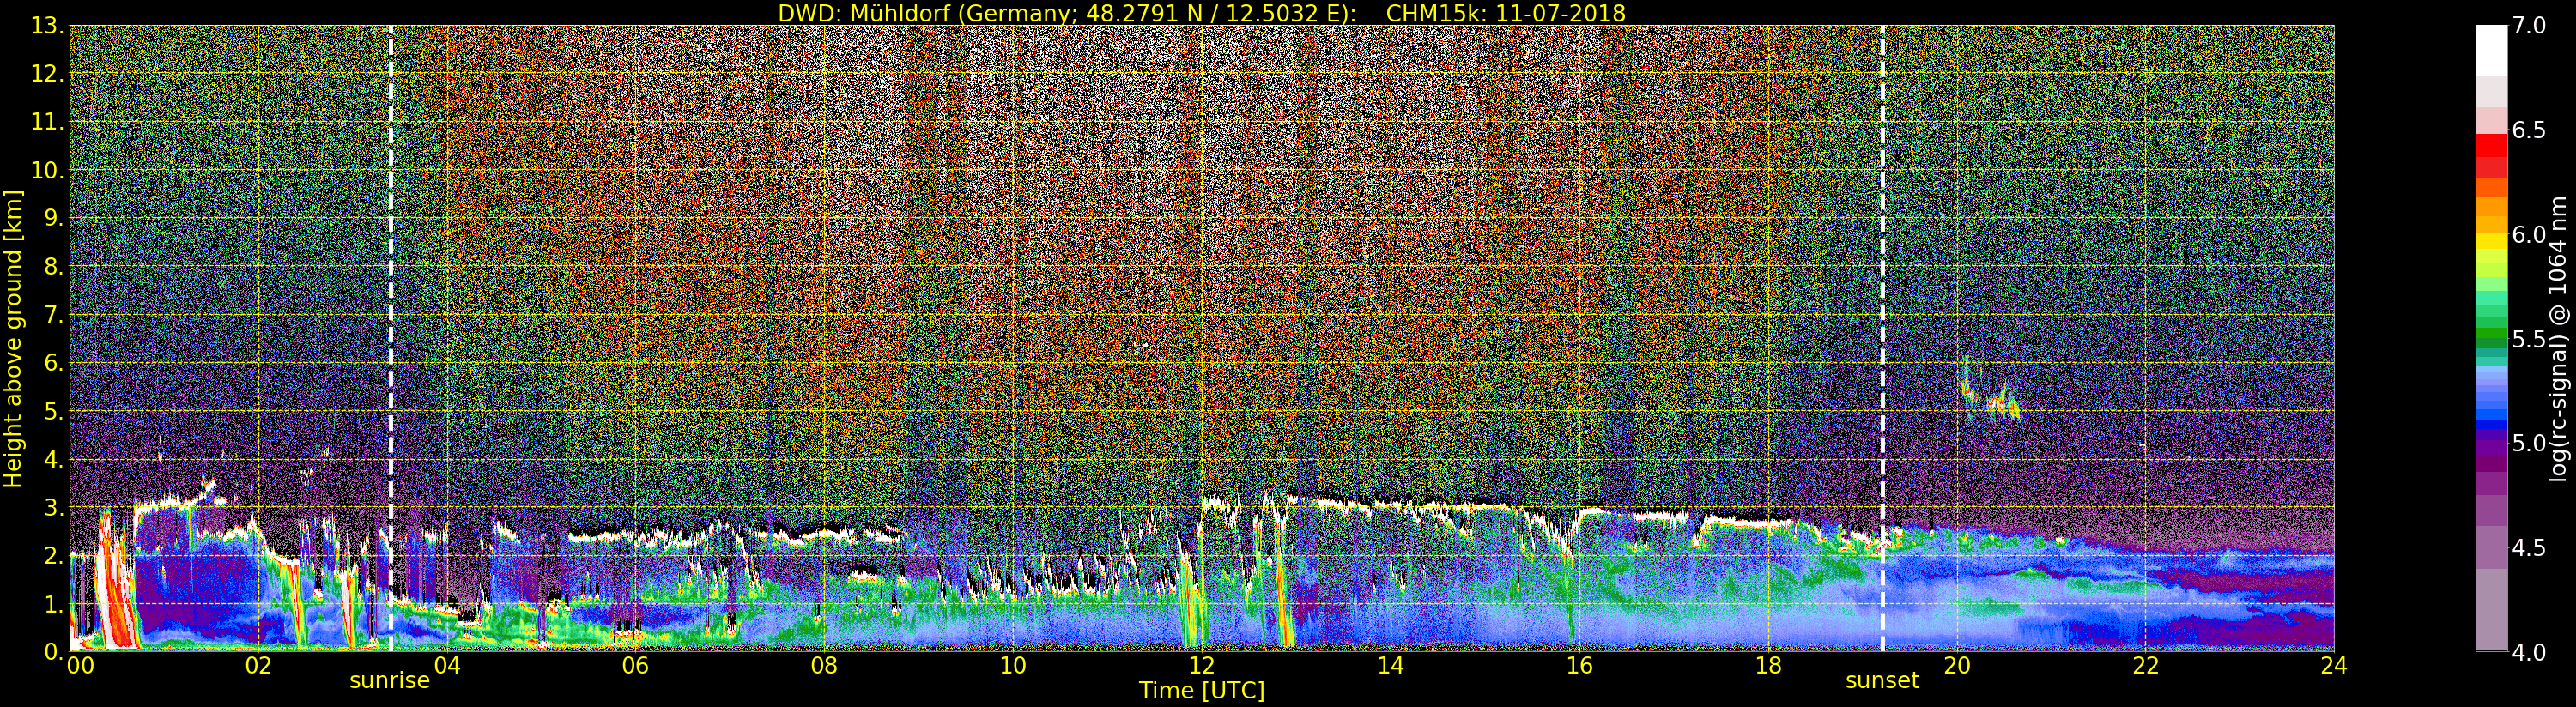The image size is (2576, 707).
Task: Click the colorbar tick label '7.0'
Action: pos(2529,26)
